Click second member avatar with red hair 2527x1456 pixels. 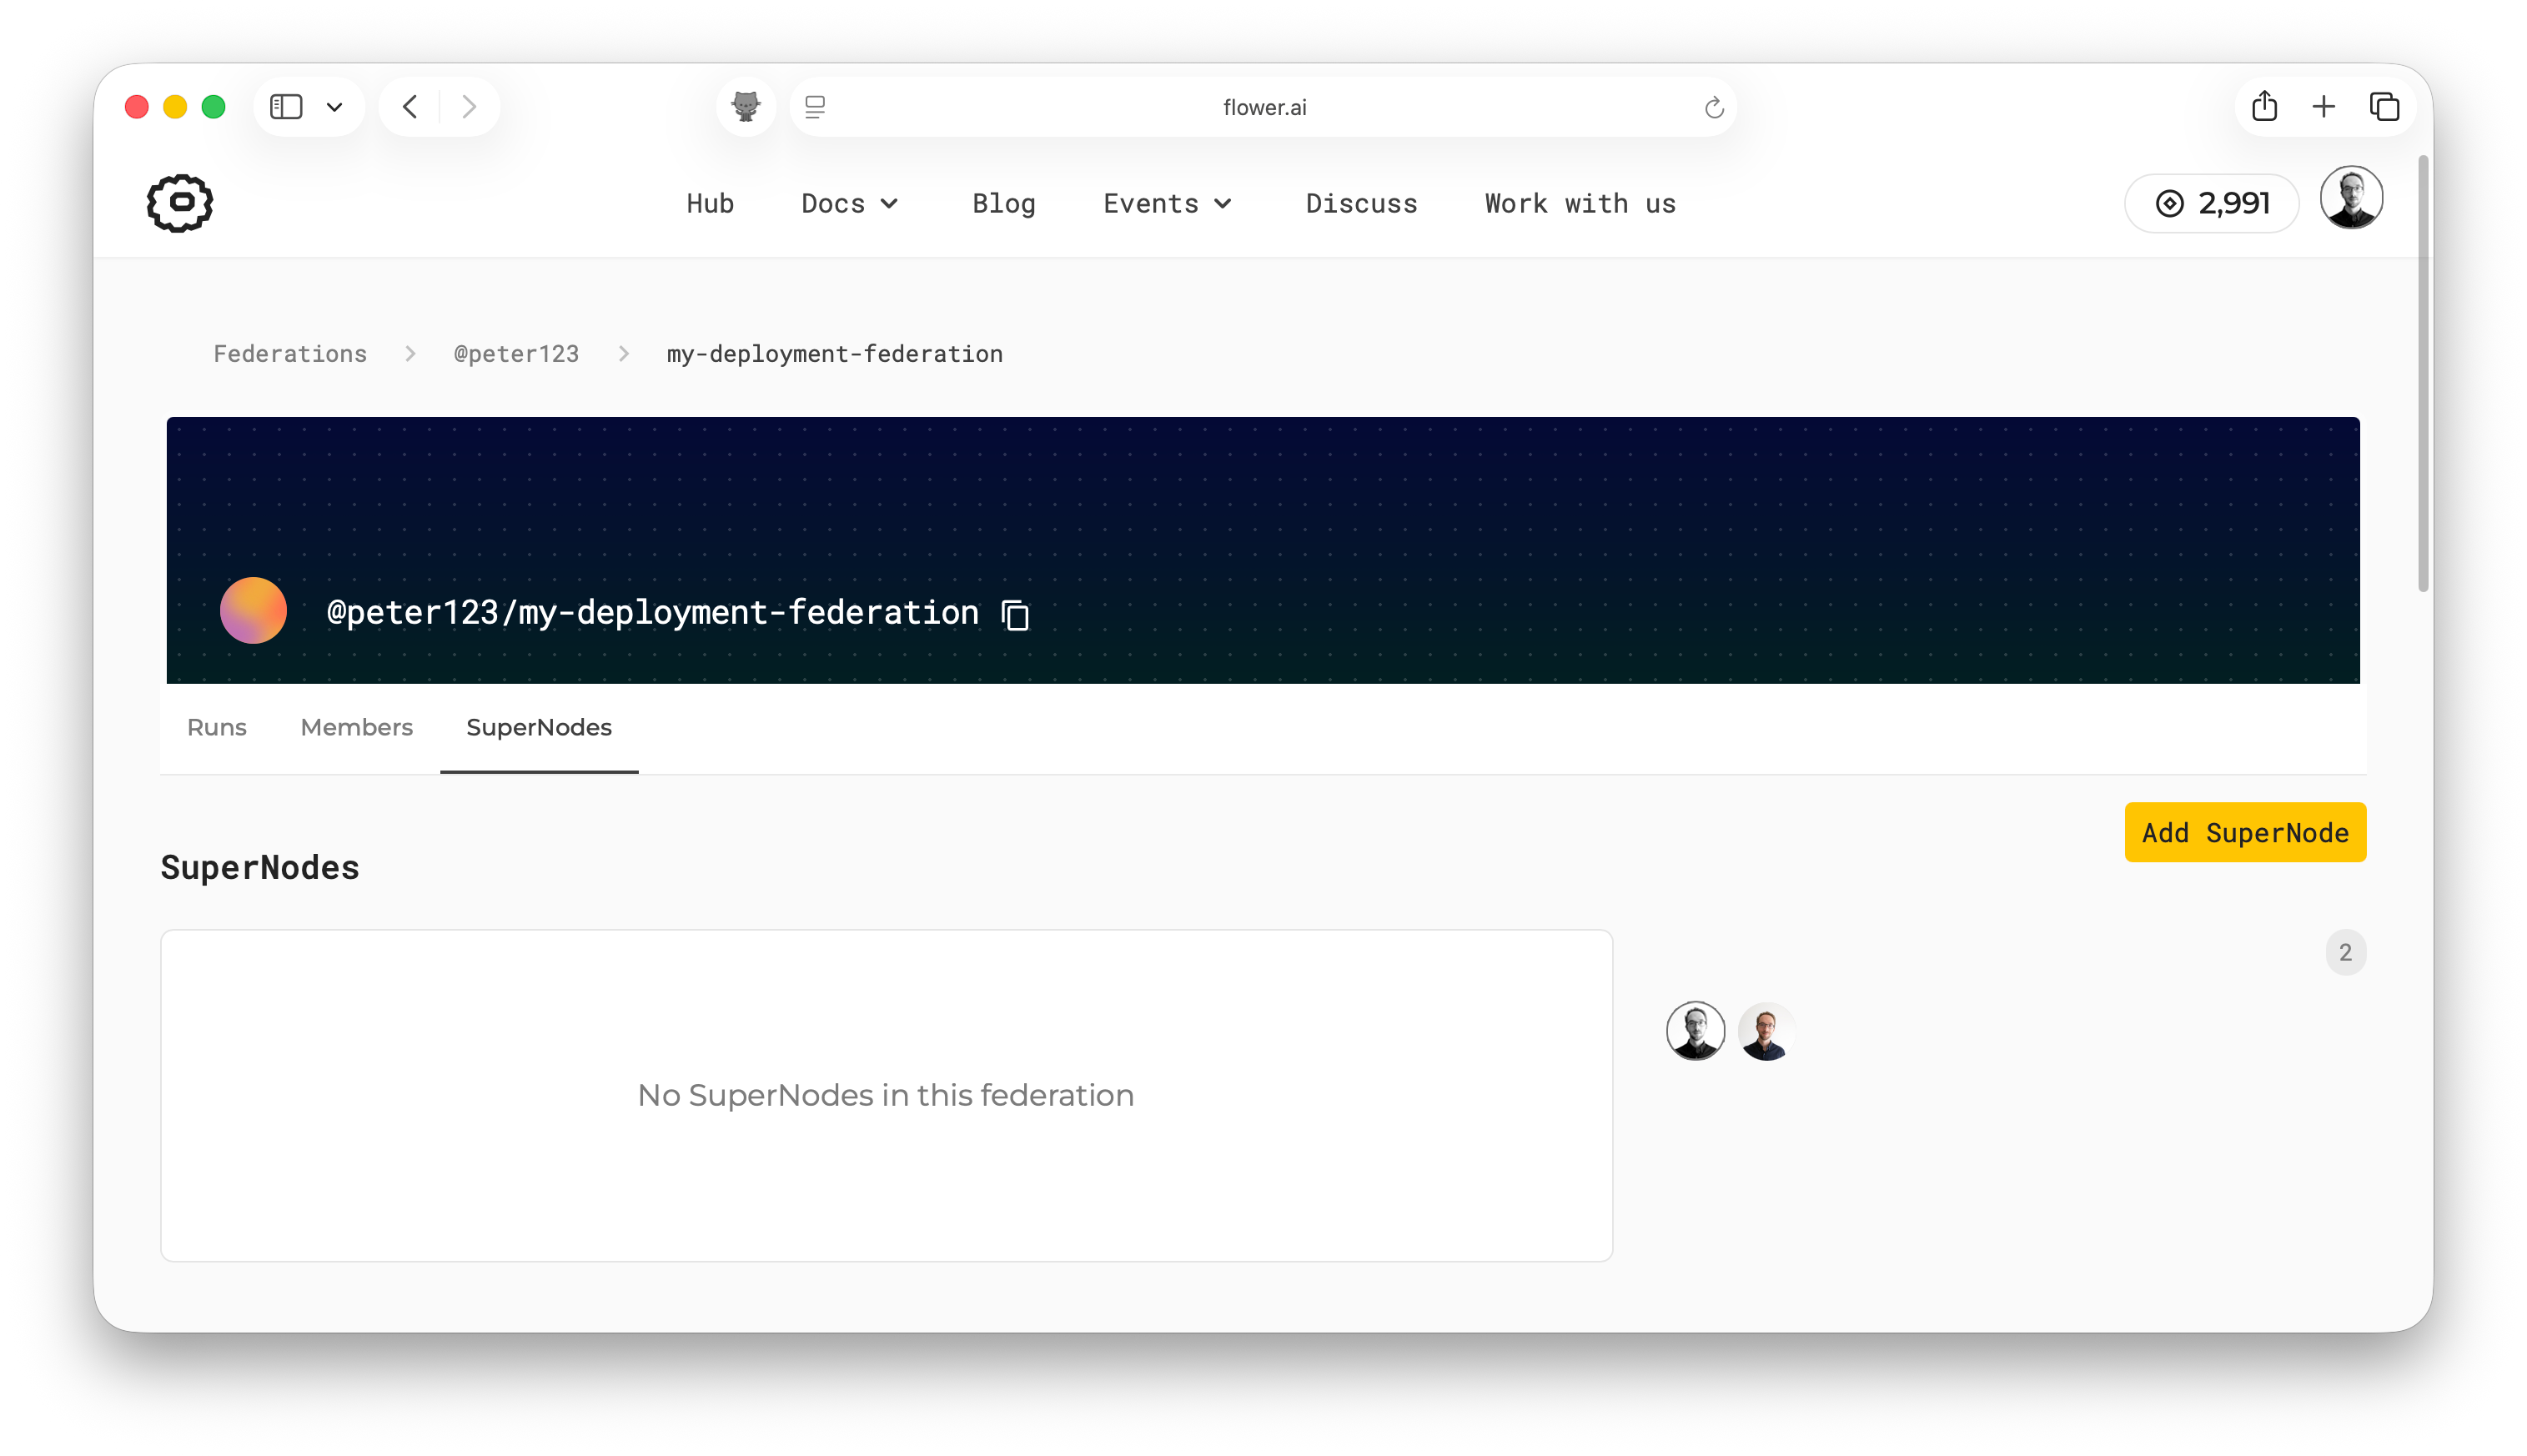(1766, 1030)
